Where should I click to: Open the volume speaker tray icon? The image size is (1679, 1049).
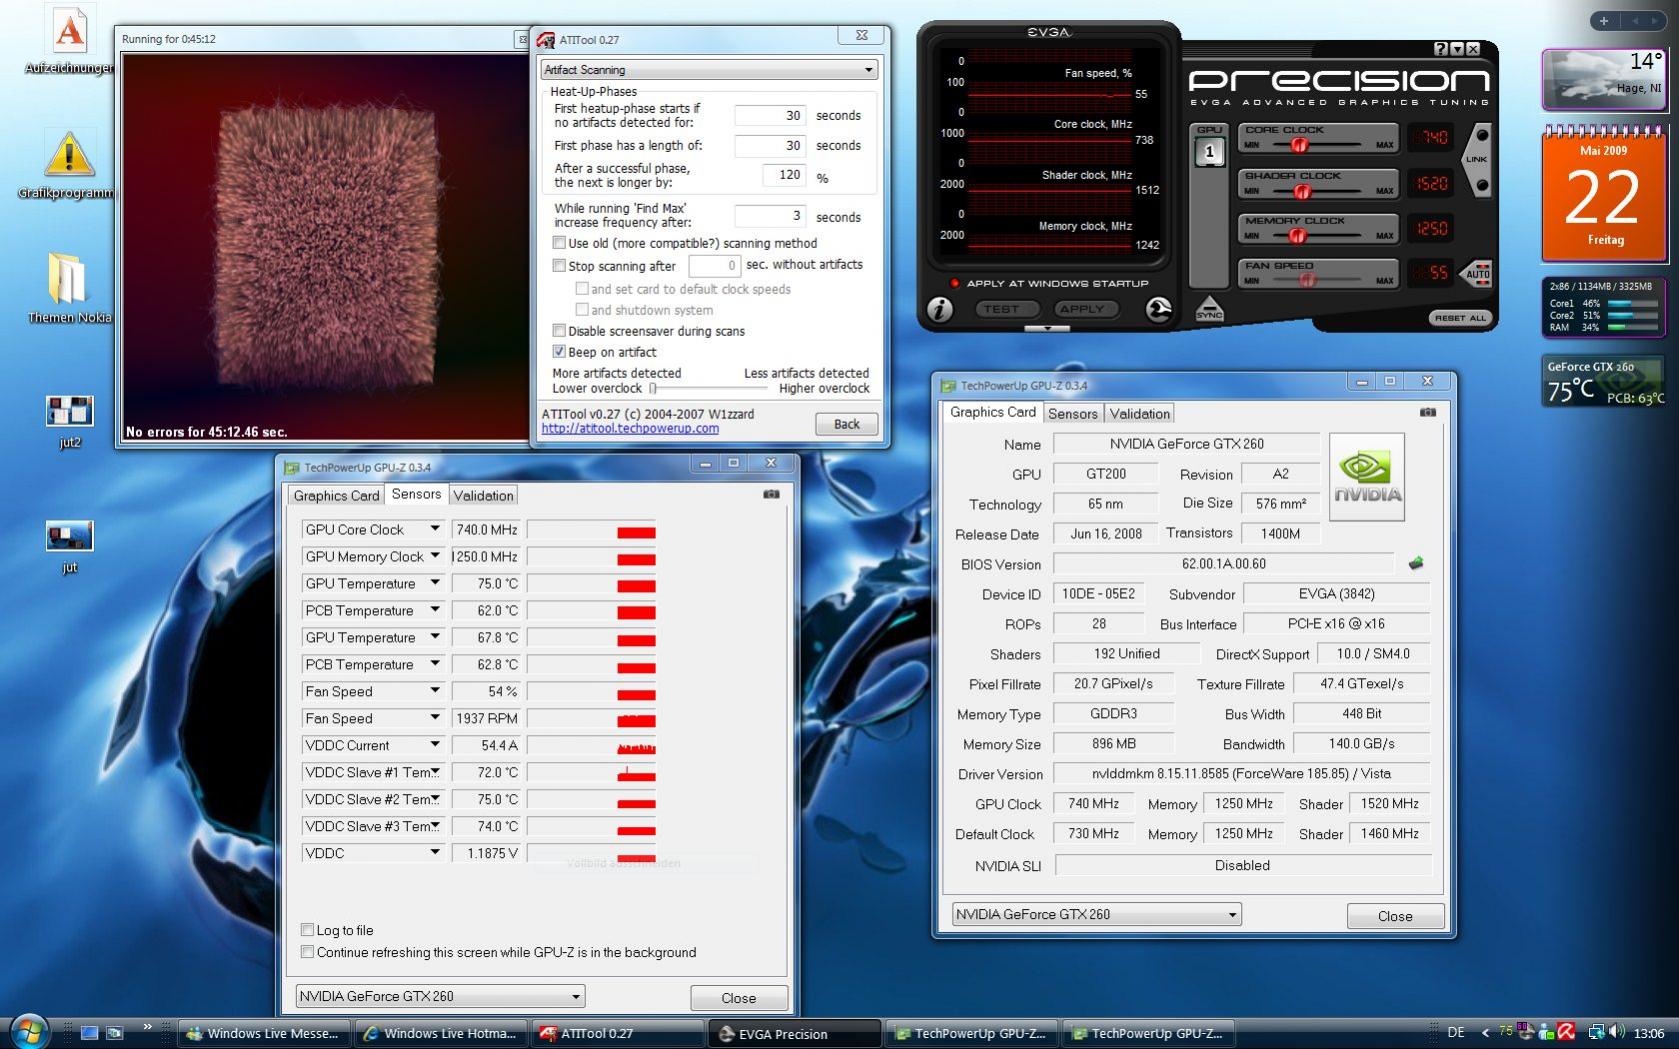[x=1617, y=1032]
